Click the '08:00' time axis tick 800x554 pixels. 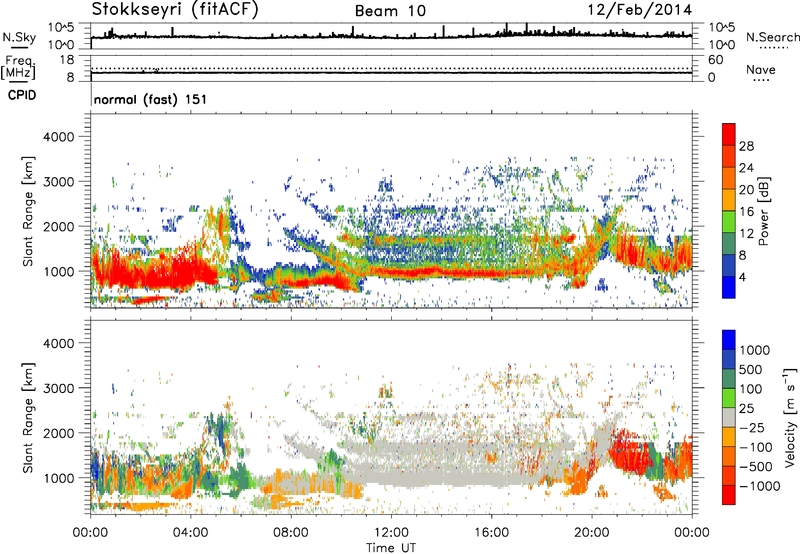(x=291, y=533)
